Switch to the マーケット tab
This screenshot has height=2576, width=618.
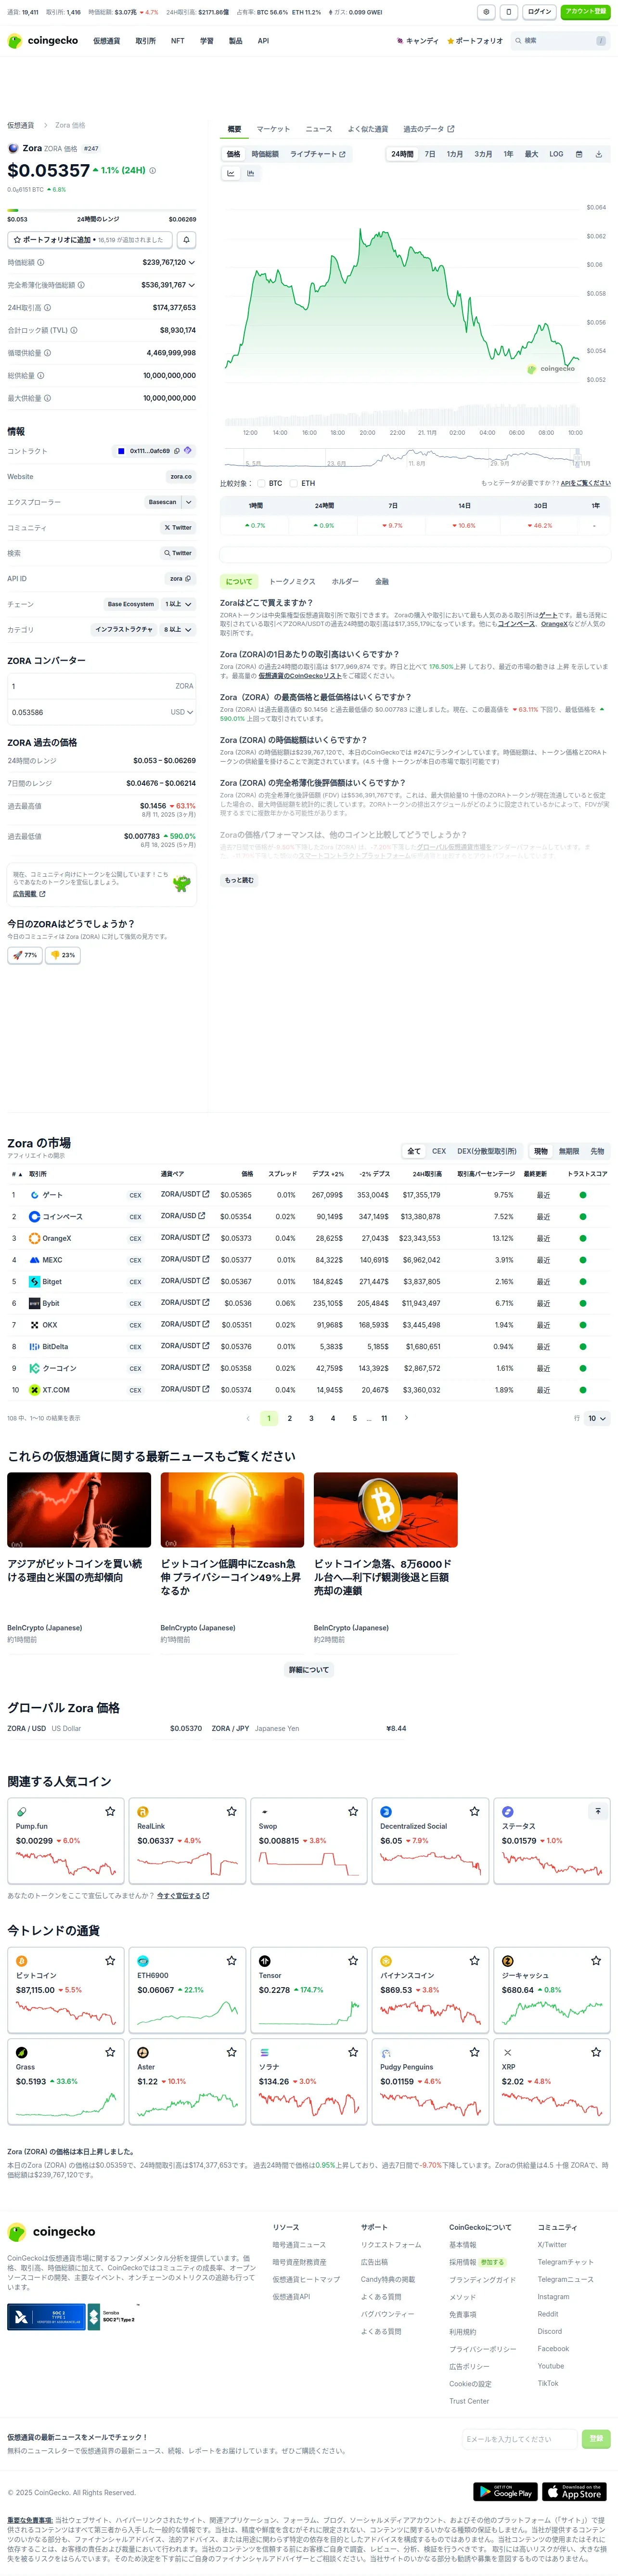coord(273,129)
